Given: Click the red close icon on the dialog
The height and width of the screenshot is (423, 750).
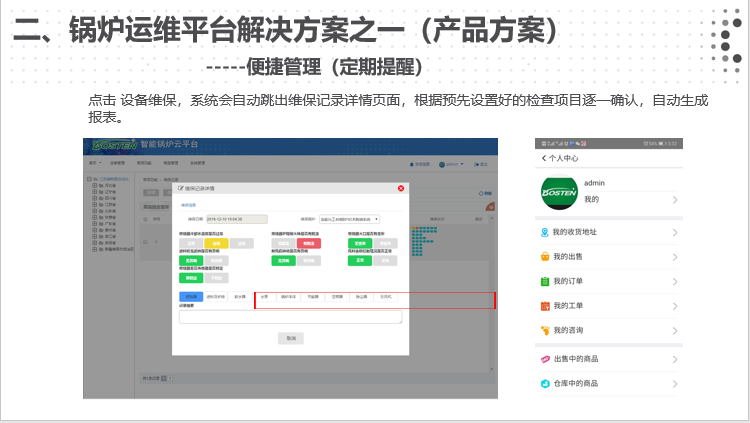Looking at the screenshot, I should point(401,188).
